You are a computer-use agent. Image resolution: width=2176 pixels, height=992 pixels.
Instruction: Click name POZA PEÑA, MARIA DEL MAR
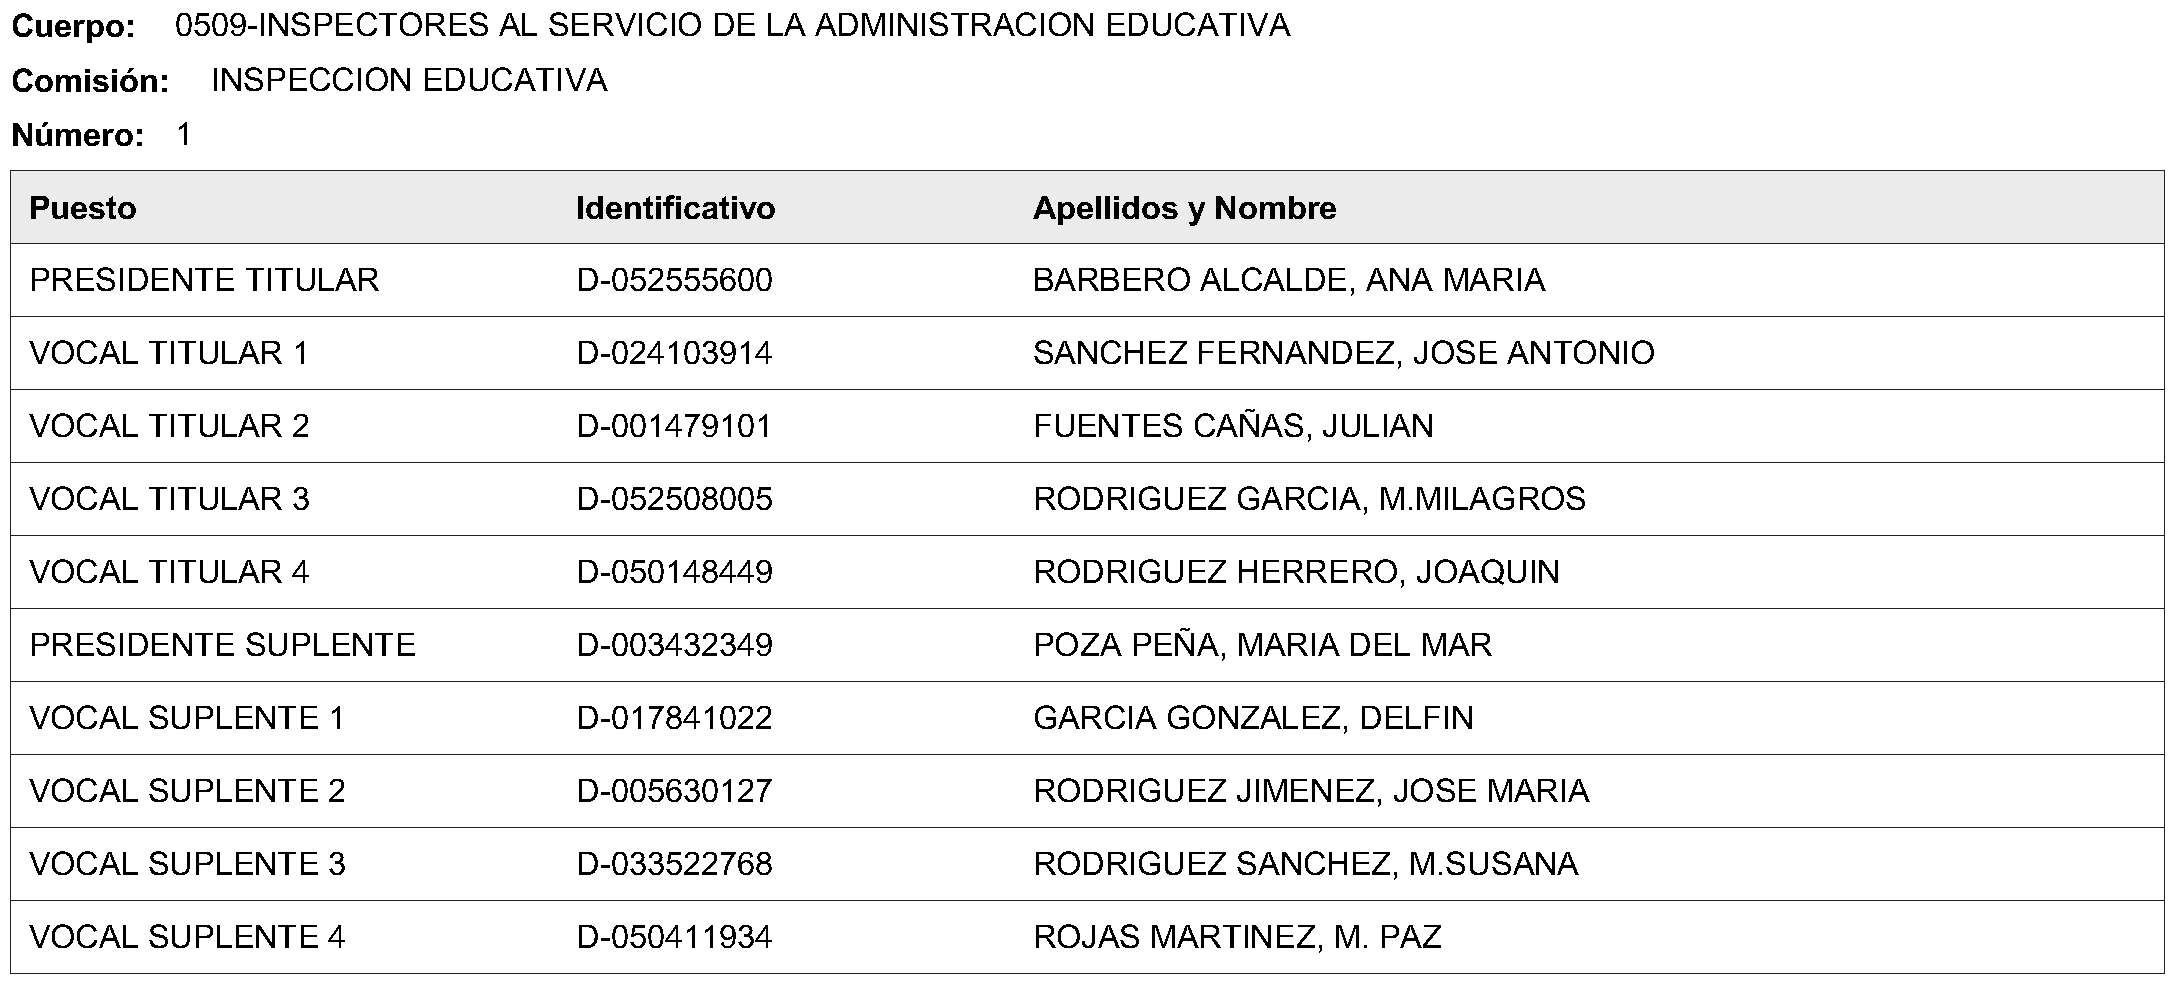pyautogui.click(x=1262, y=645)
